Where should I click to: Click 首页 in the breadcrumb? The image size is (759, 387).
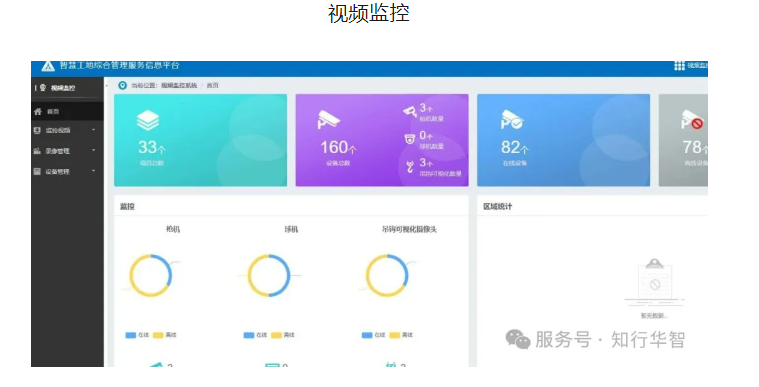click(213, 85)
